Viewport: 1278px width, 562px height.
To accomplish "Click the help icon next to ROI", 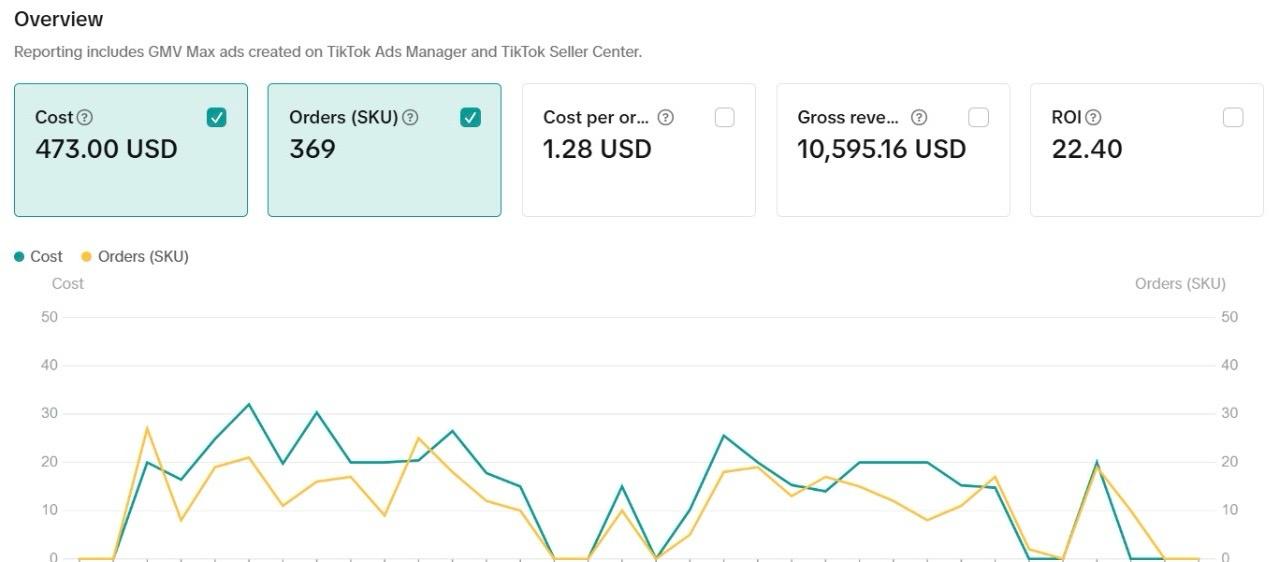I will (x=1093, y=118).
